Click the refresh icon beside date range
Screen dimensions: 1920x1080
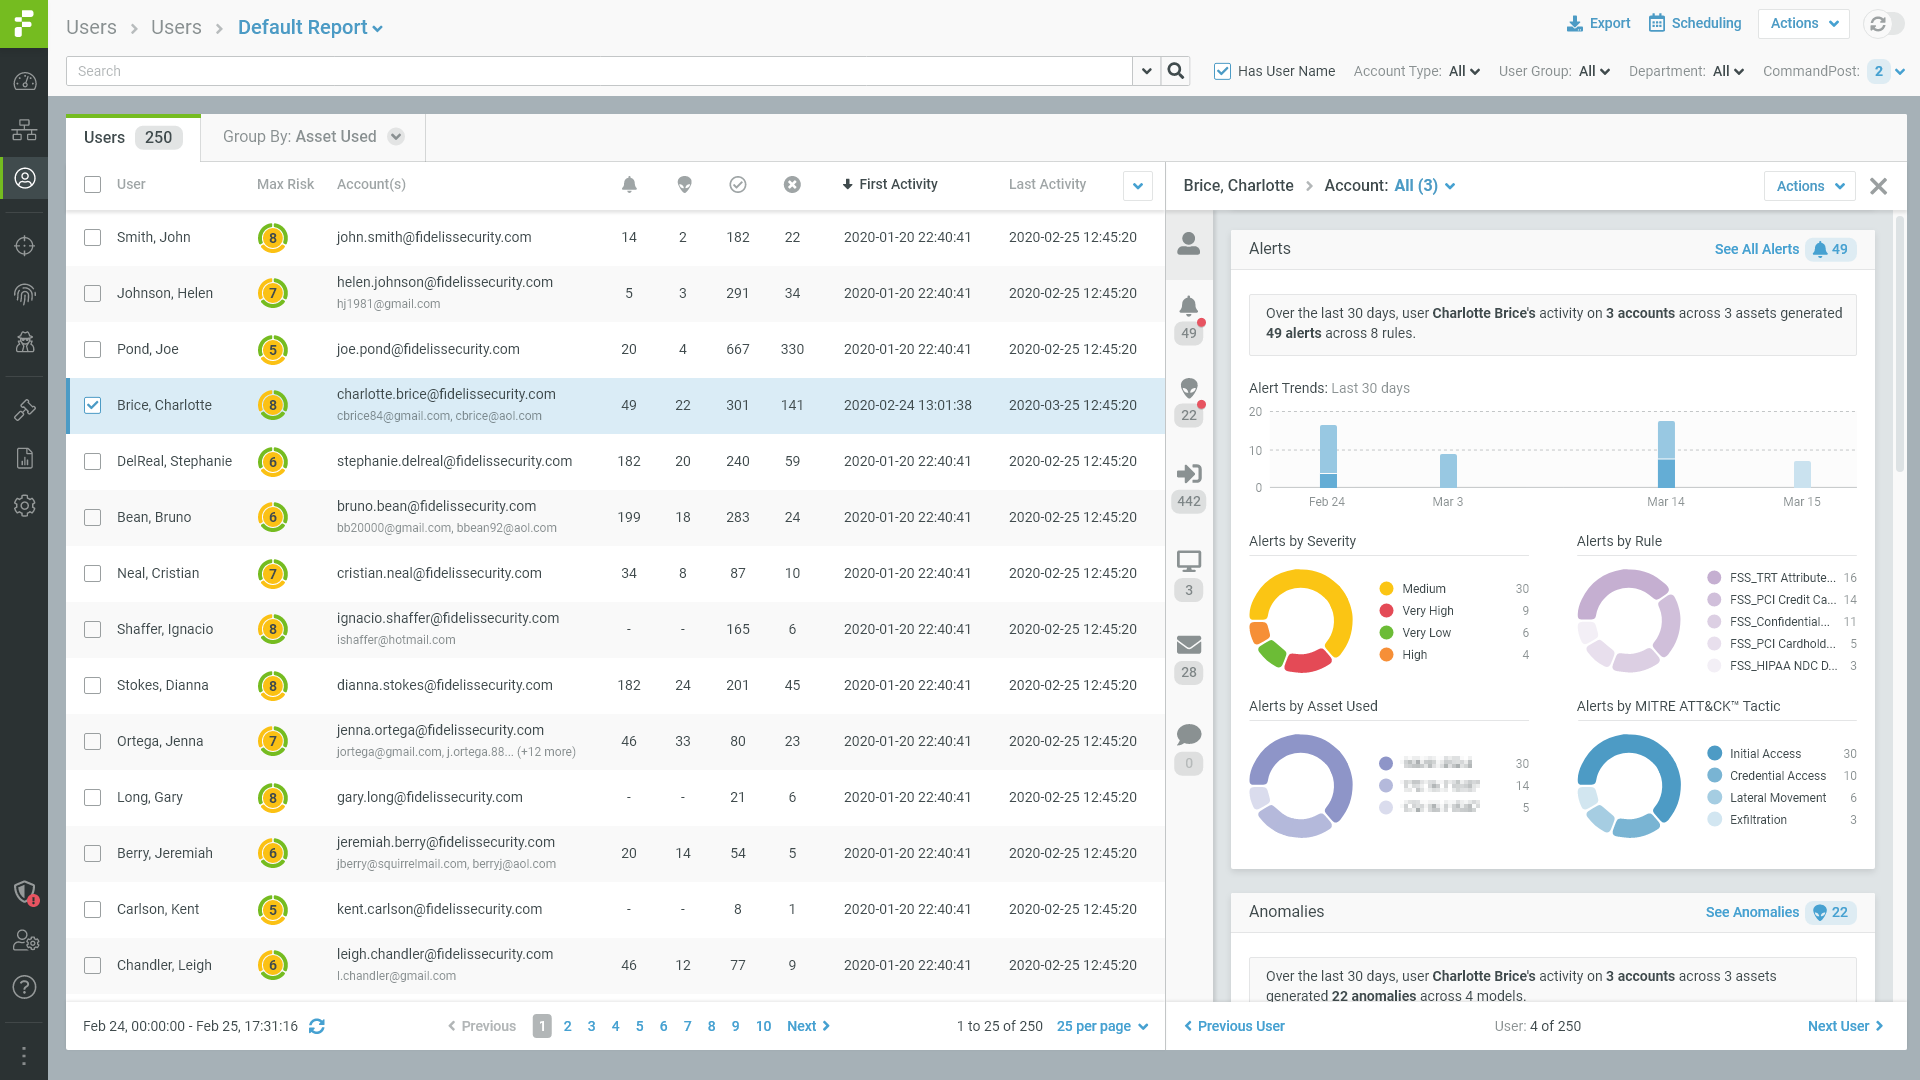click(317, 1026)
